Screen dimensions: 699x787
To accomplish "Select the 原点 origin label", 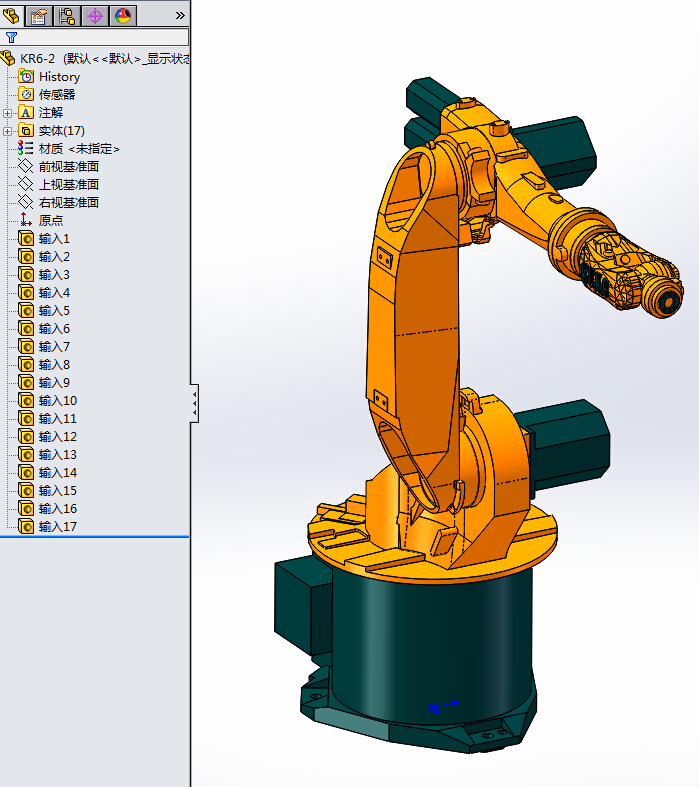I will (51, 220).
